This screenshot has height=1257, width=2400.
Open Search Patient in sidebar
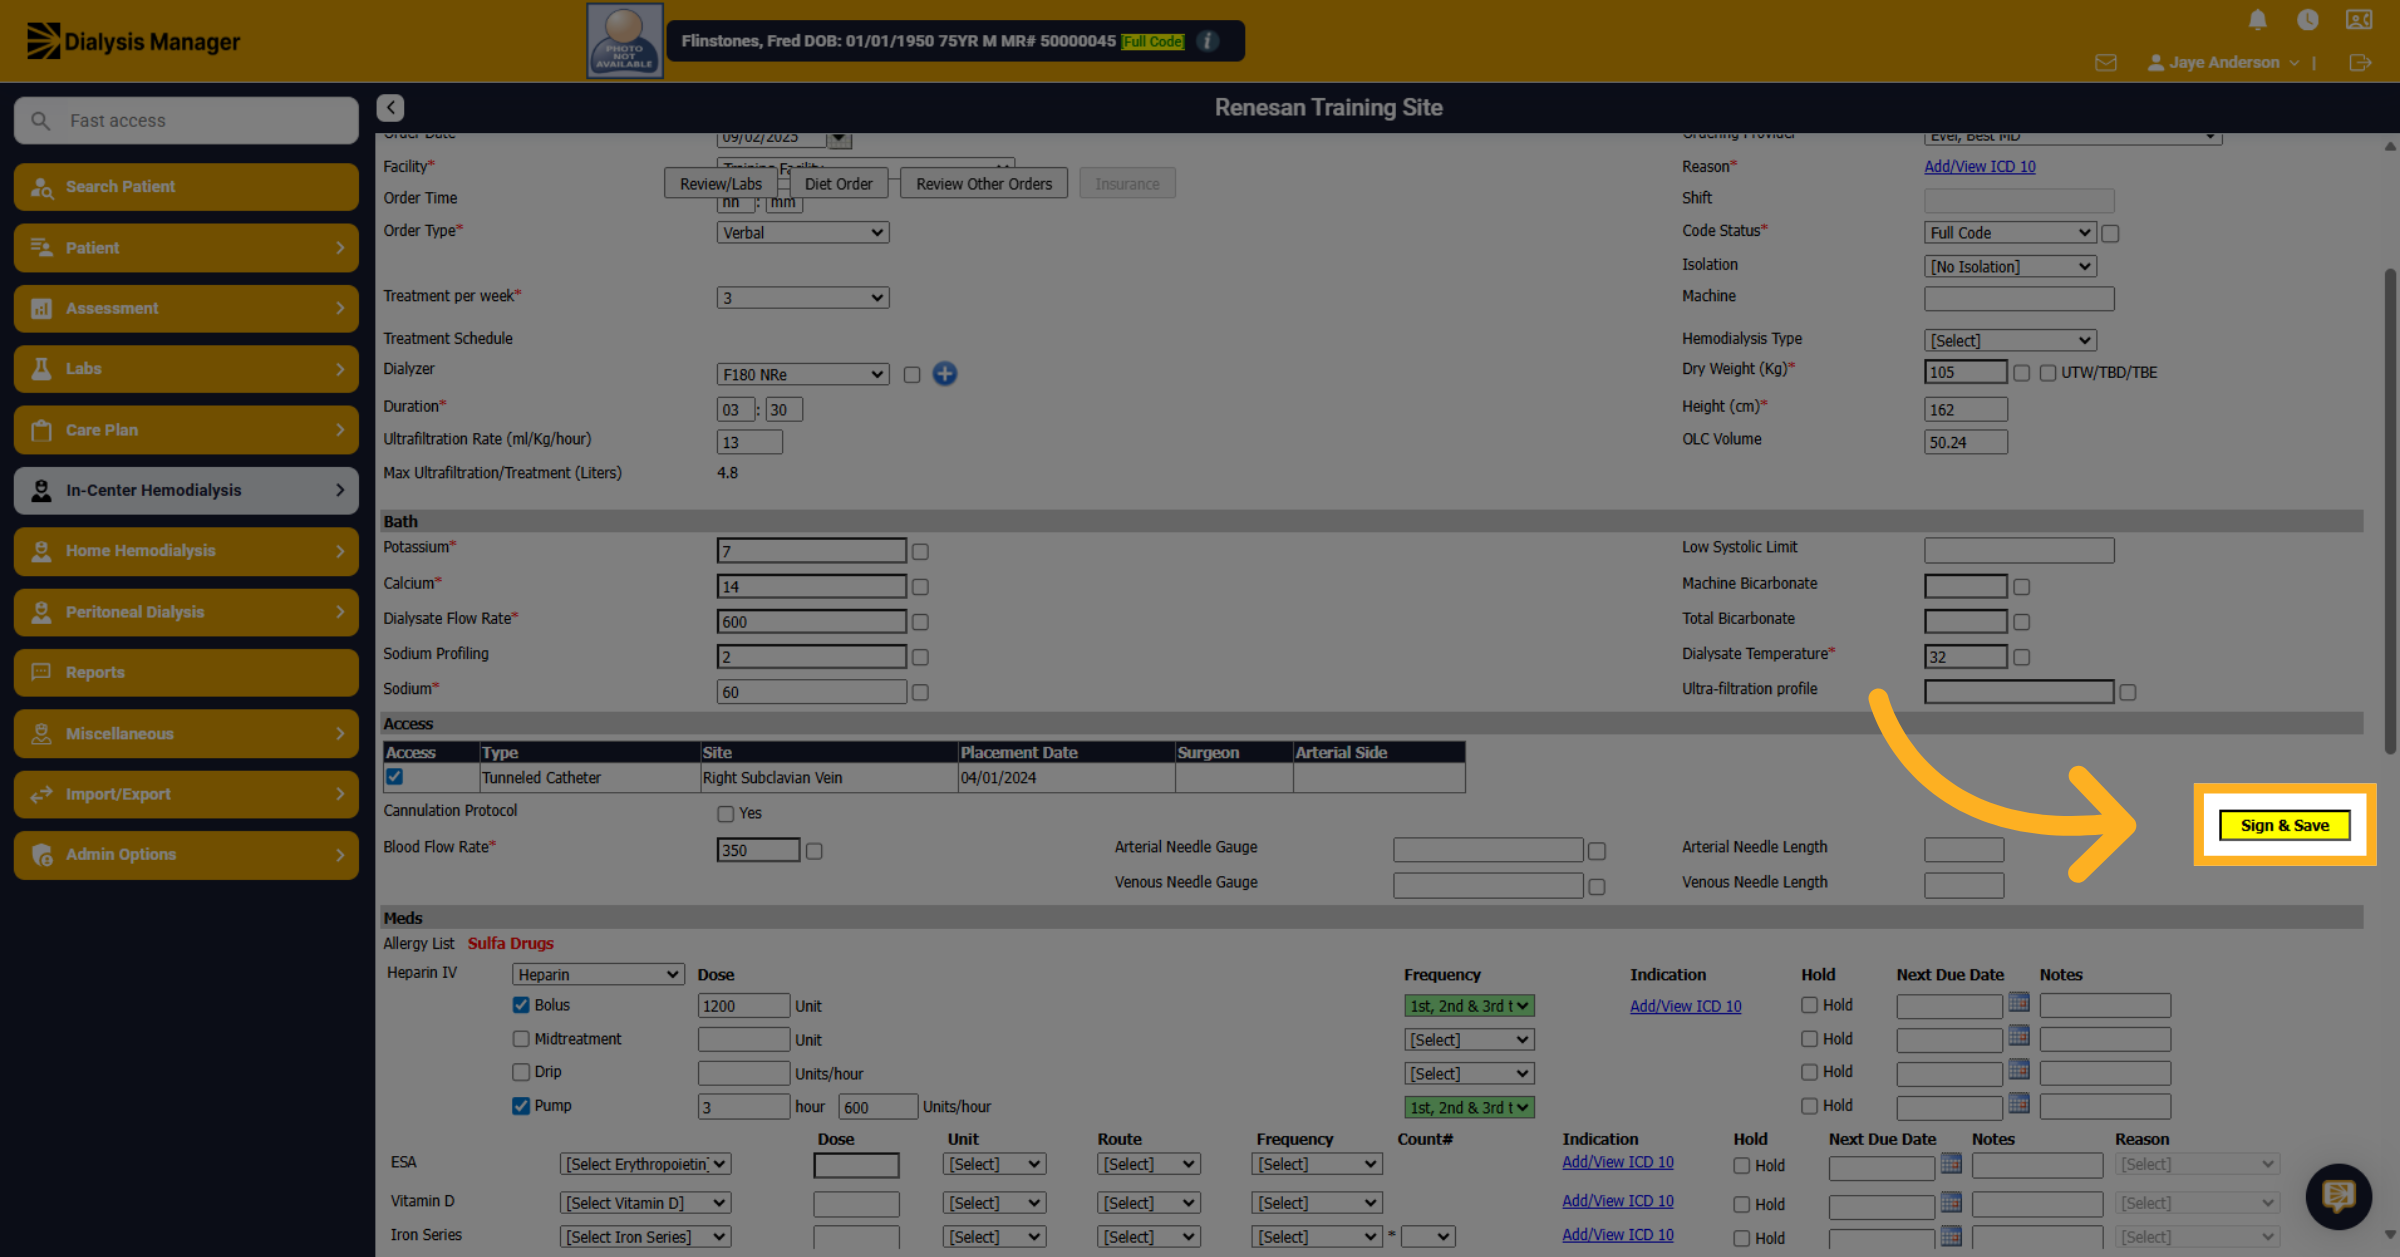pyautogui.click(x=187, y=187)
